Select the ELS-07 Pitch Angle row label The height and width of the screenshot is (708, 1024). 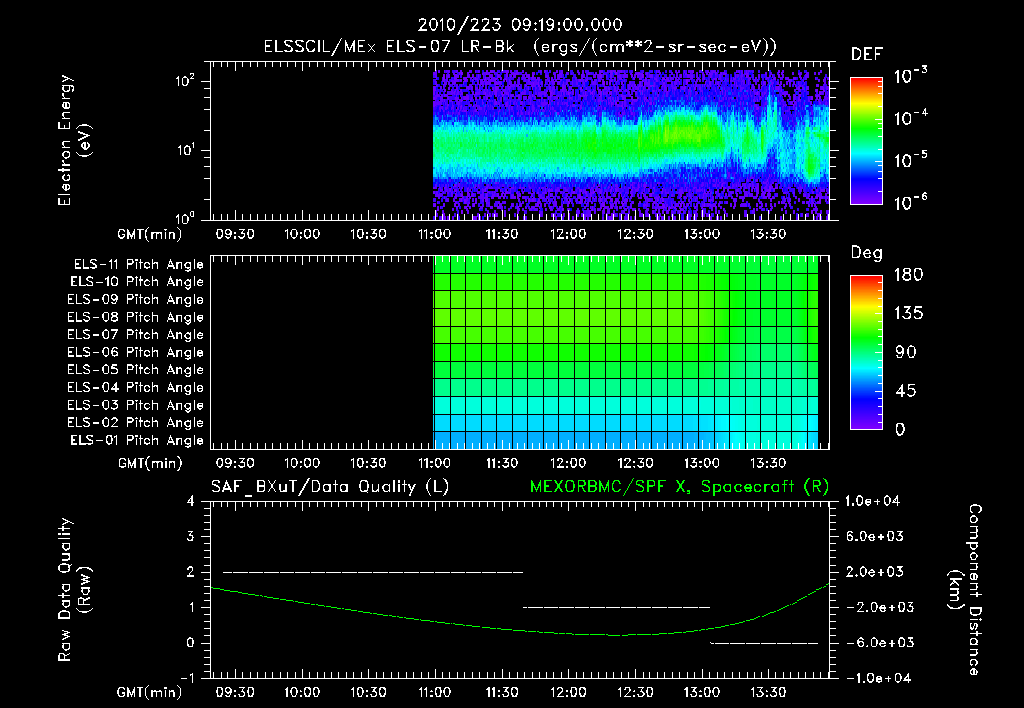point(135,334)
